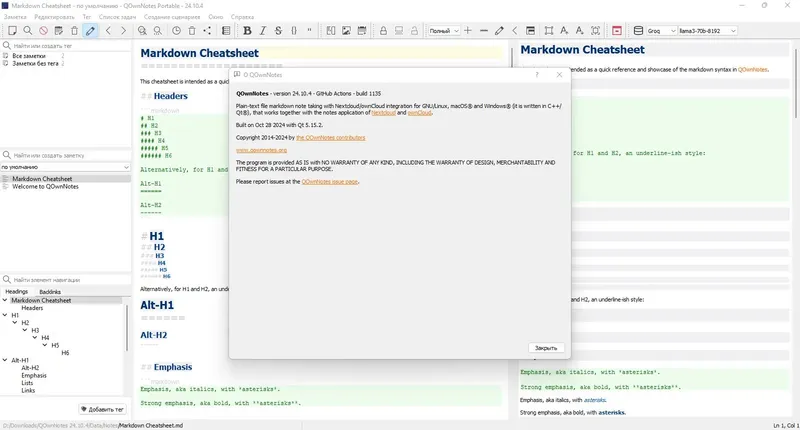Open the find note magnifier tool
800x430 pixels.
pyautogui.click(x=28, y=31)
